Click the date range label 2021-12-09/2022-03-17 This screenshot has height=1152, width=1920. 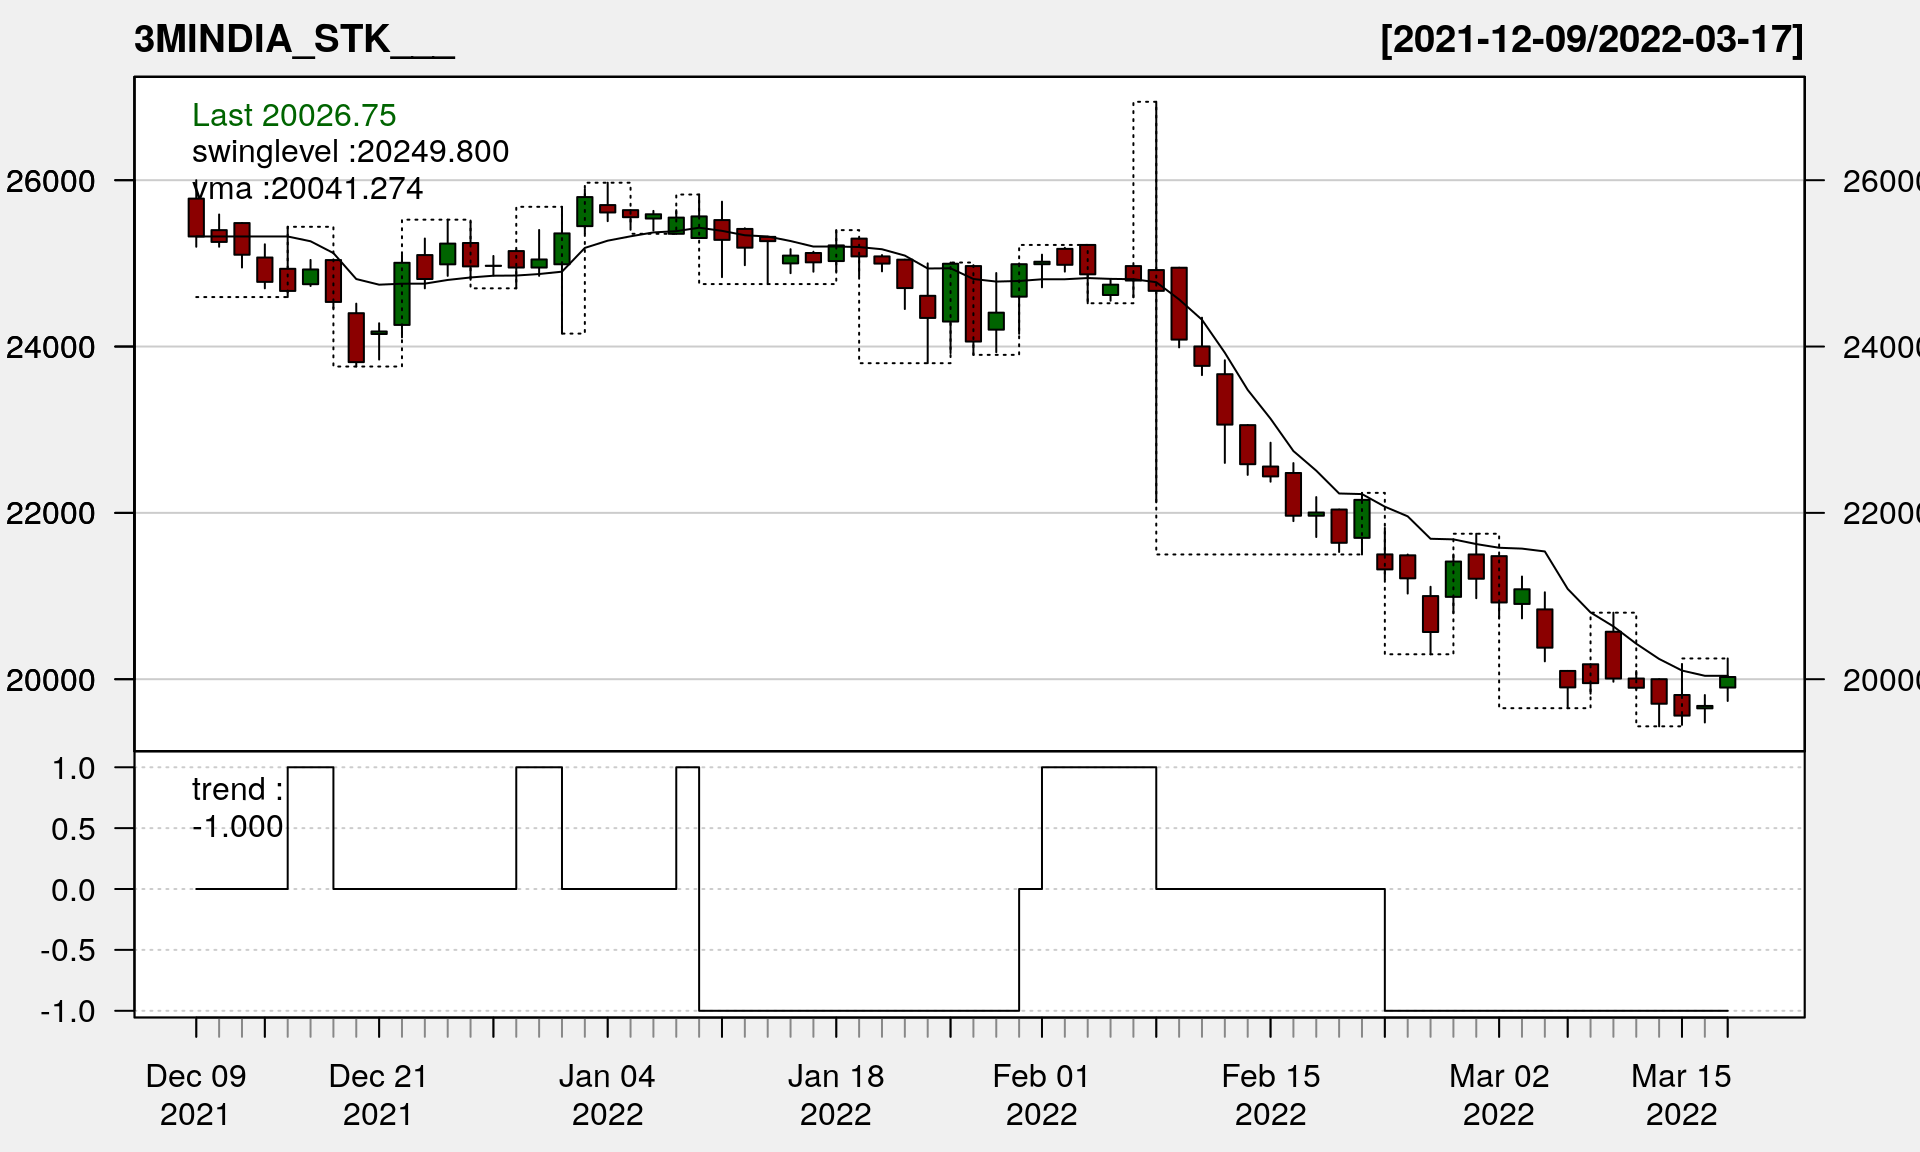tap(1591, 40)
